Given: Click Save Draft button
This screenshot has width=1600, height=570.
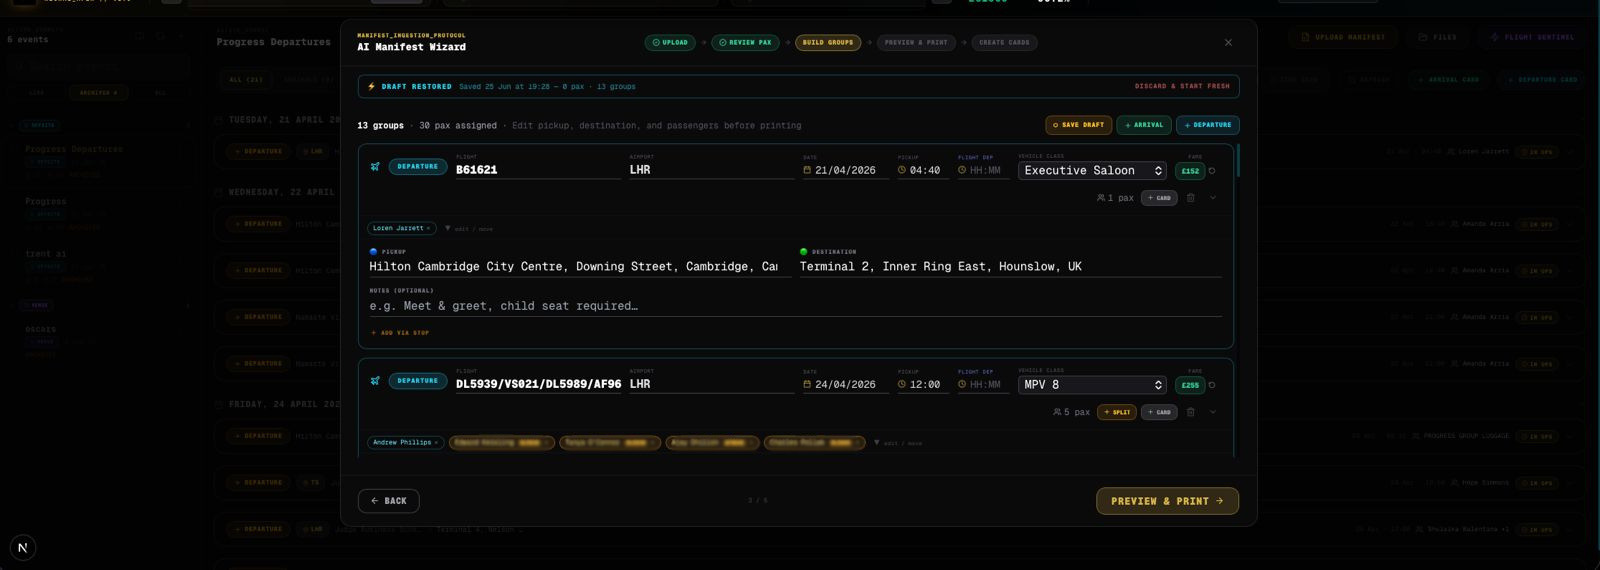Looking at the screenshot, I should (1079, 125).
